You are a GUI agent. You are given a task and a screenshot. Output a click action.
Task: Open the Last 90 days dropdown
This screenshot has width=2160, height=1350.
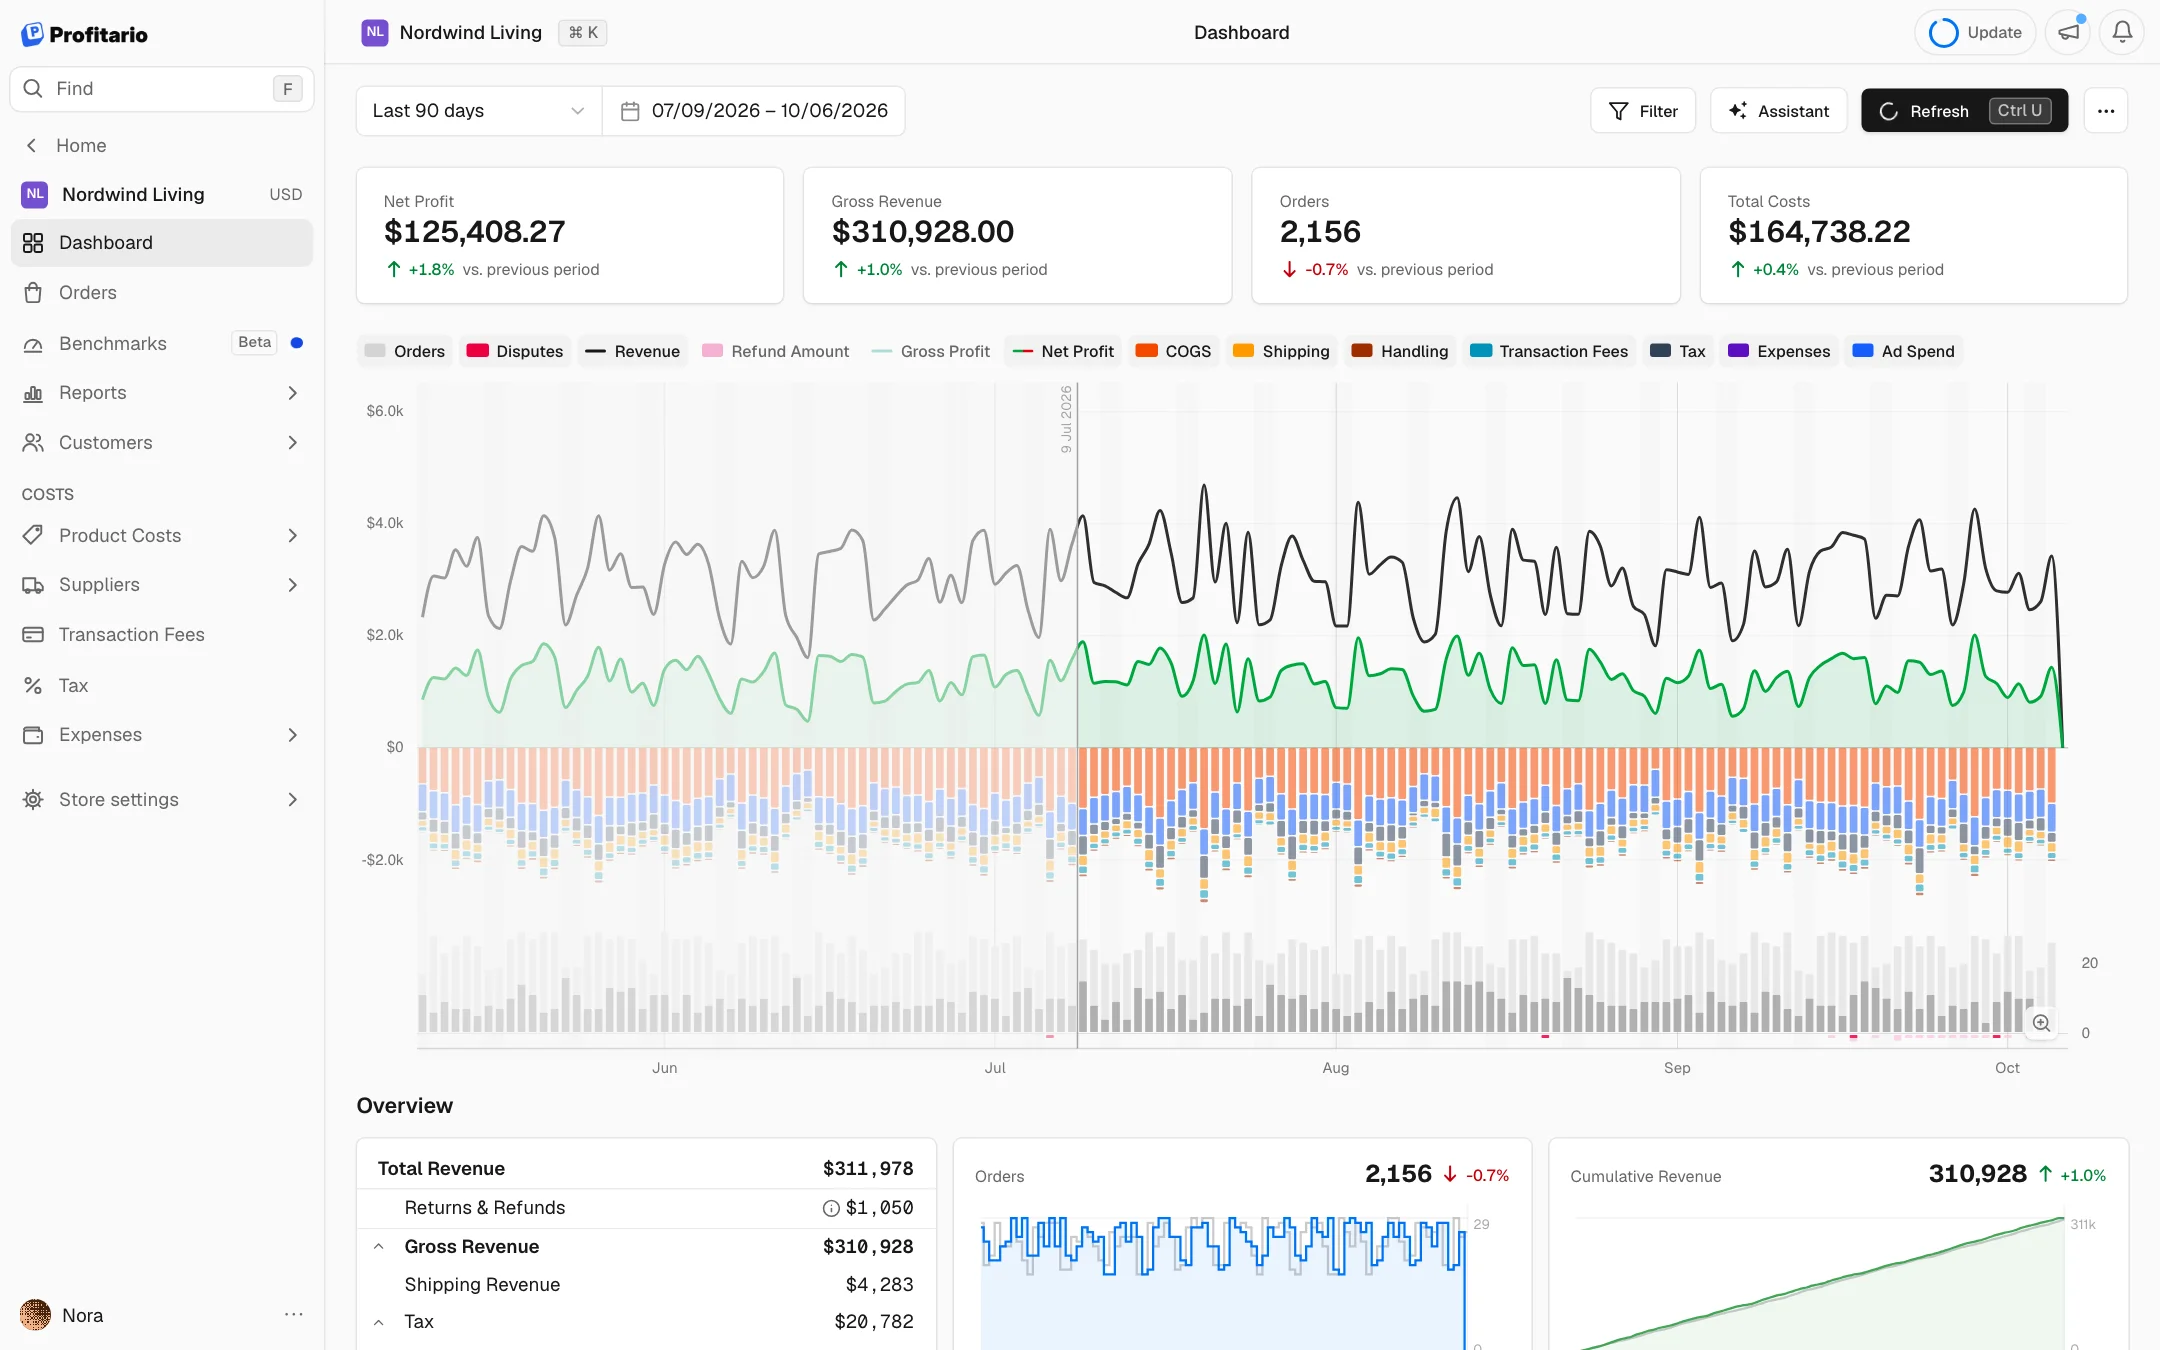click(x=479, y=111)
